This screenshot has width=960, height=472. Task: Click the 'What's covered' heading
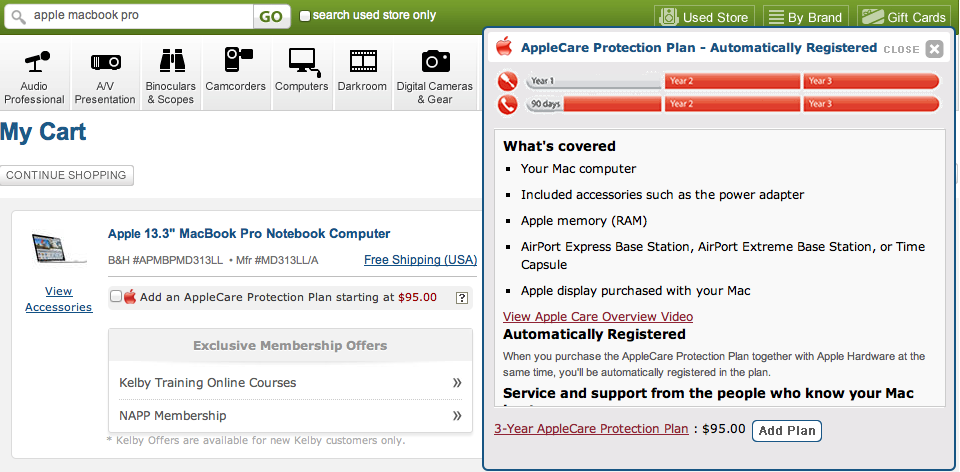click(559, 146)
